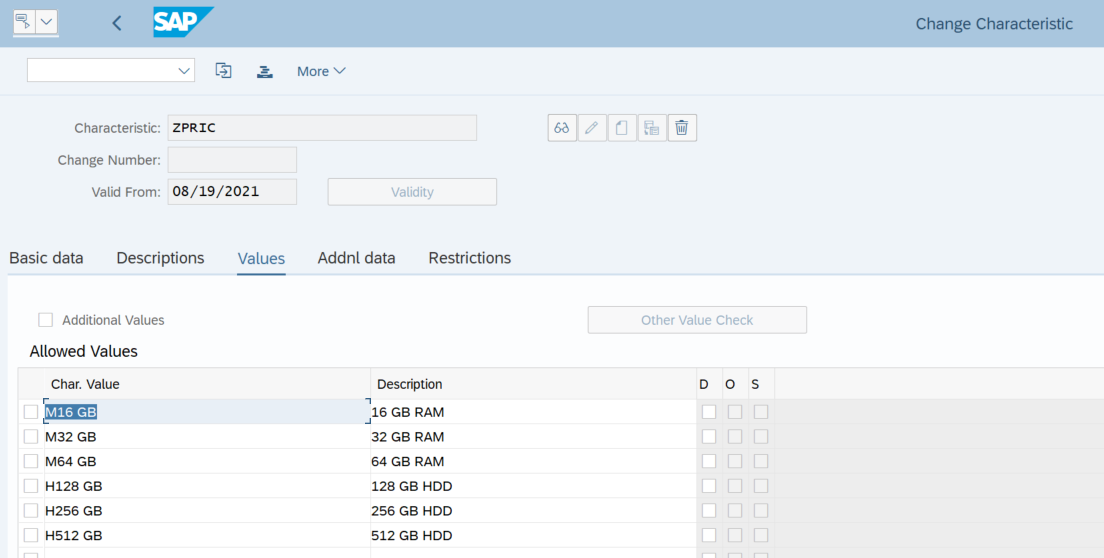Click the stacked layers toolbar icon
The height and width of the screenshot is (558, 1104).
coord(265,71)
